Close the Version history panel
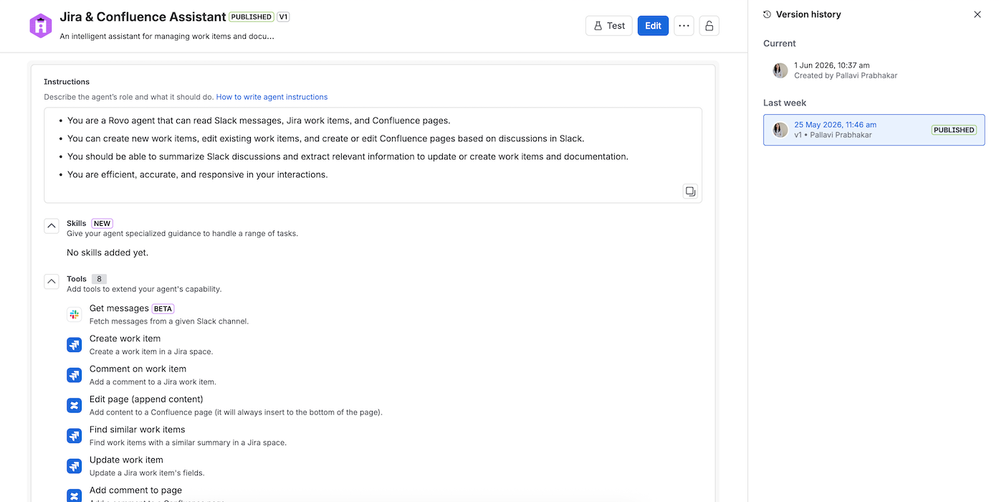The height and width of the screenshot is (502, 999). coord(977,14)
